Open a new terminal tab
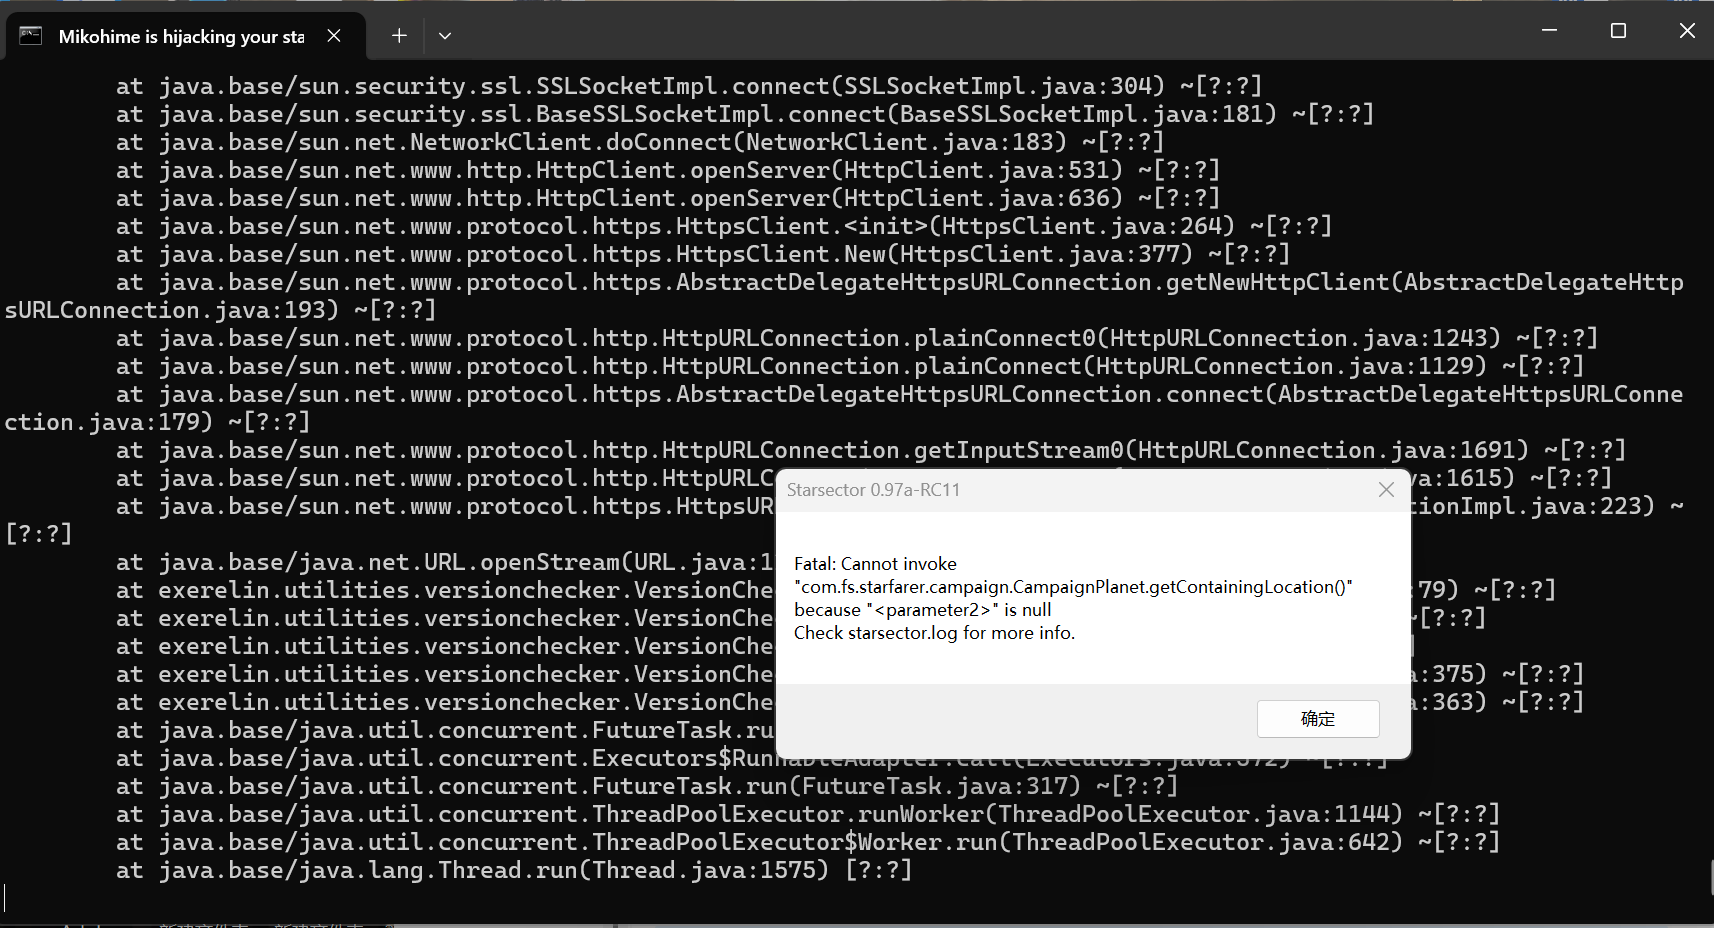Viewport: 1714px width, 928px height. coord(399,36)
